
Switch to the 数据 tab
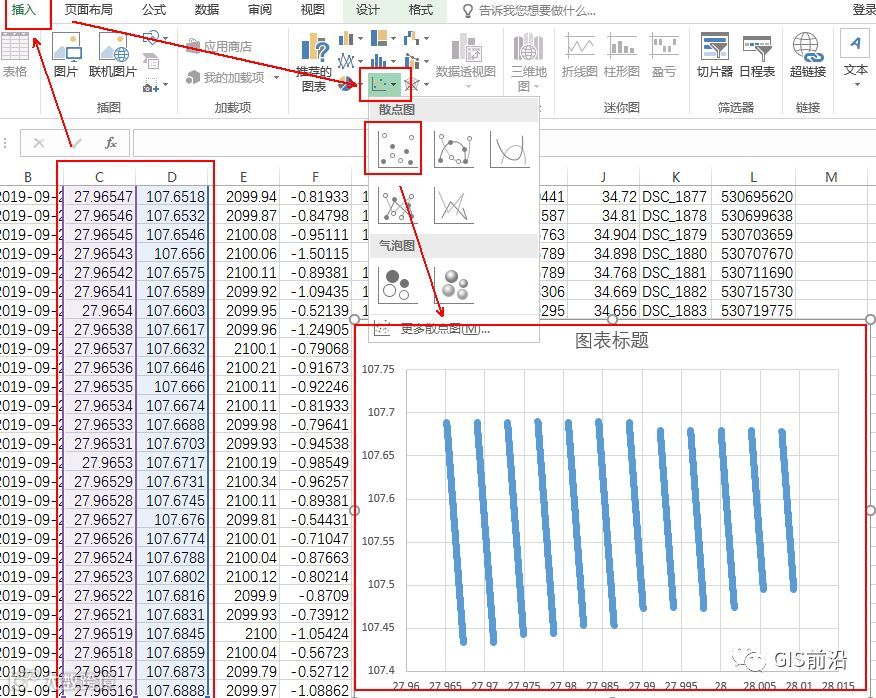click(x=207, y=10)
